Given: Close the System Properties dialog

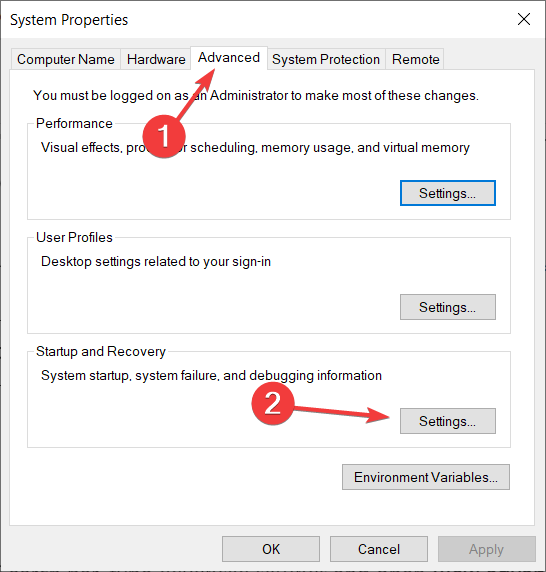Looking at the screenshot, I should 524,19.
